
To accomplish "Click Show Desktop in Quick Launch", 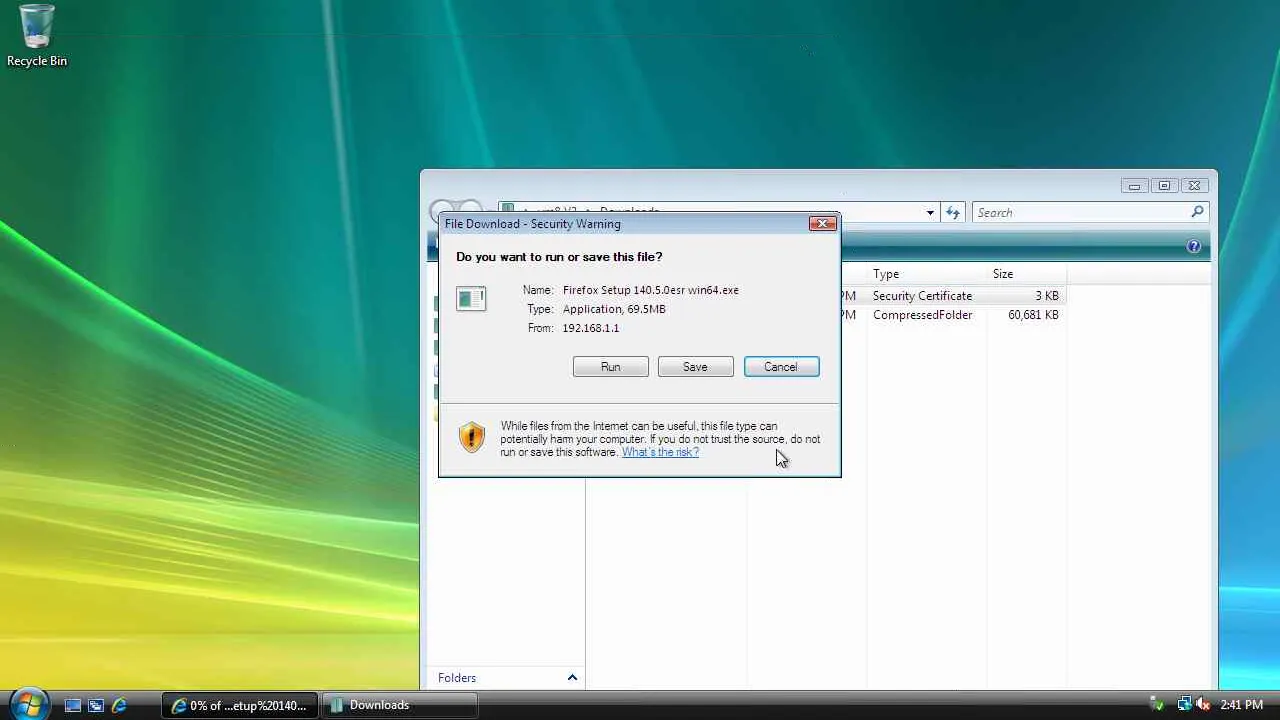I will coord(73,705).
